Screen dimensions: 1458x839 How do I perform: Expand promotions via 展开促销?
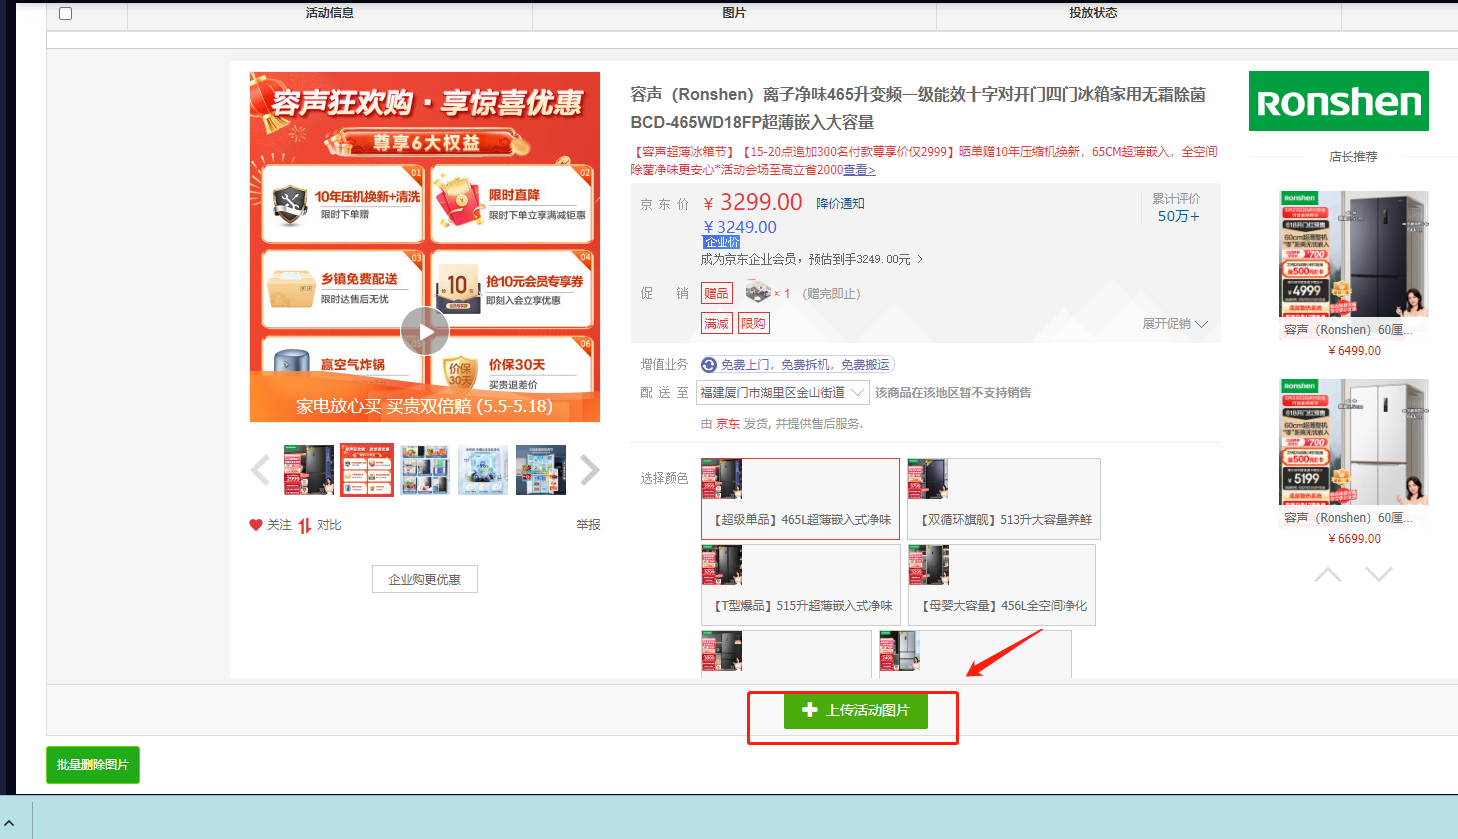pos(1175,324)
